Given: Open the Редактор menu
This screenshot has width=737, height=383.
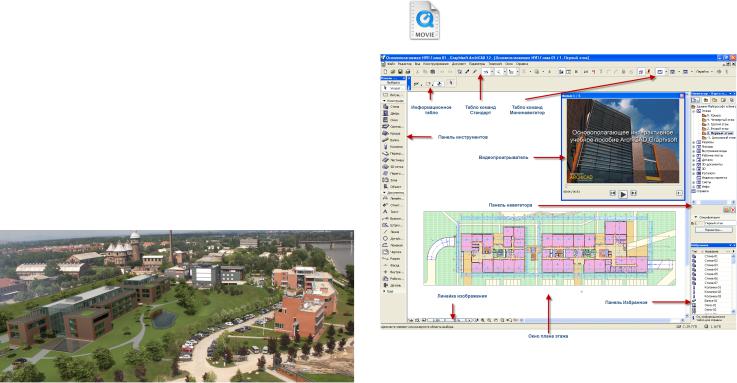Looking at the screenshot, I should point(405,64).
